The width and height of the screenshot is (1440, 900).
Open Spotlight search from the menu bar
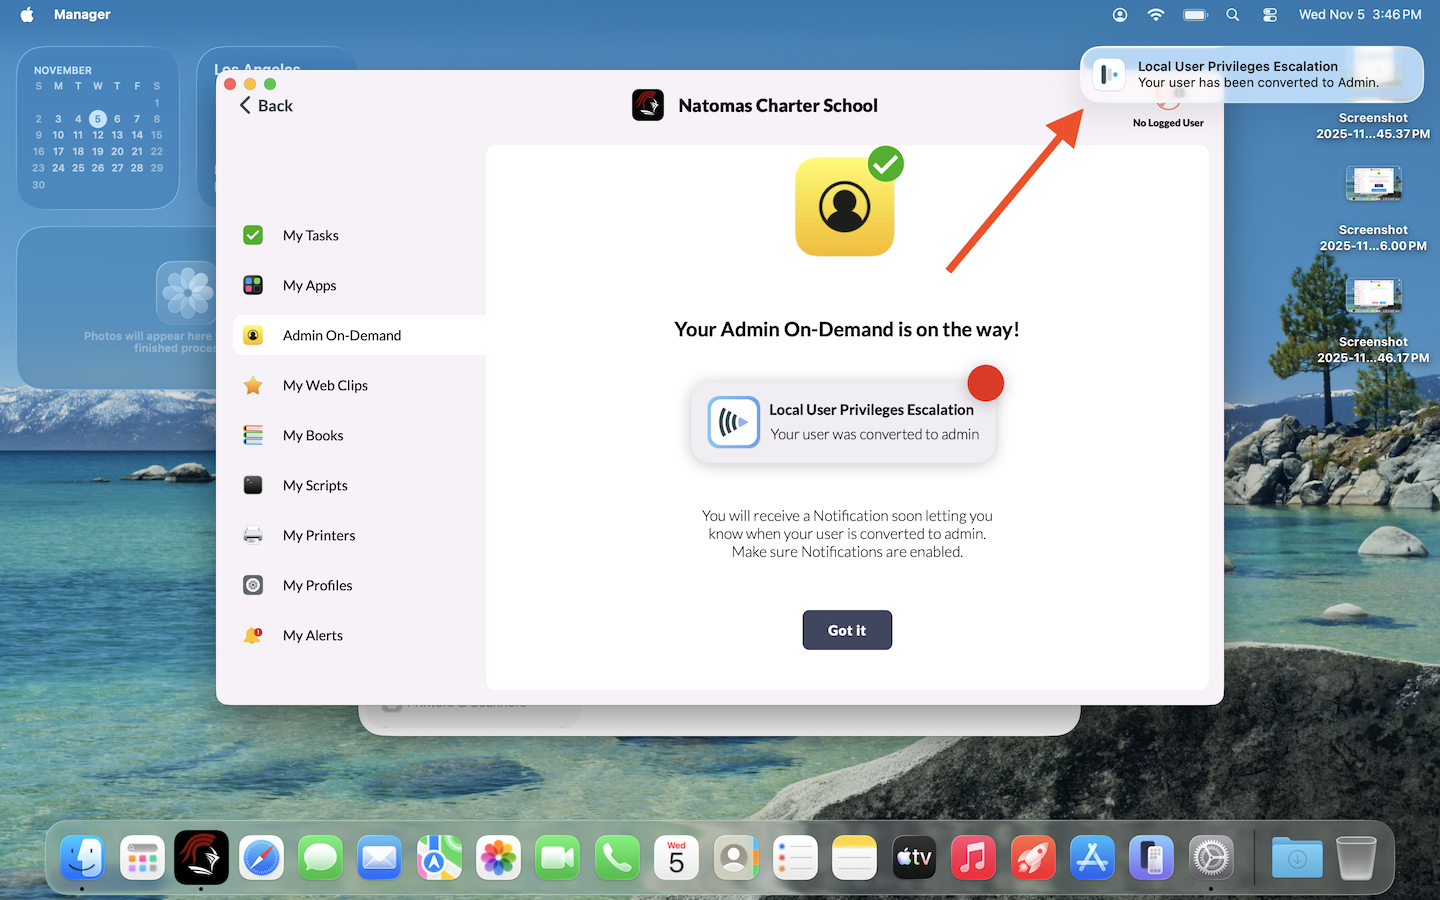point(1233,14)
